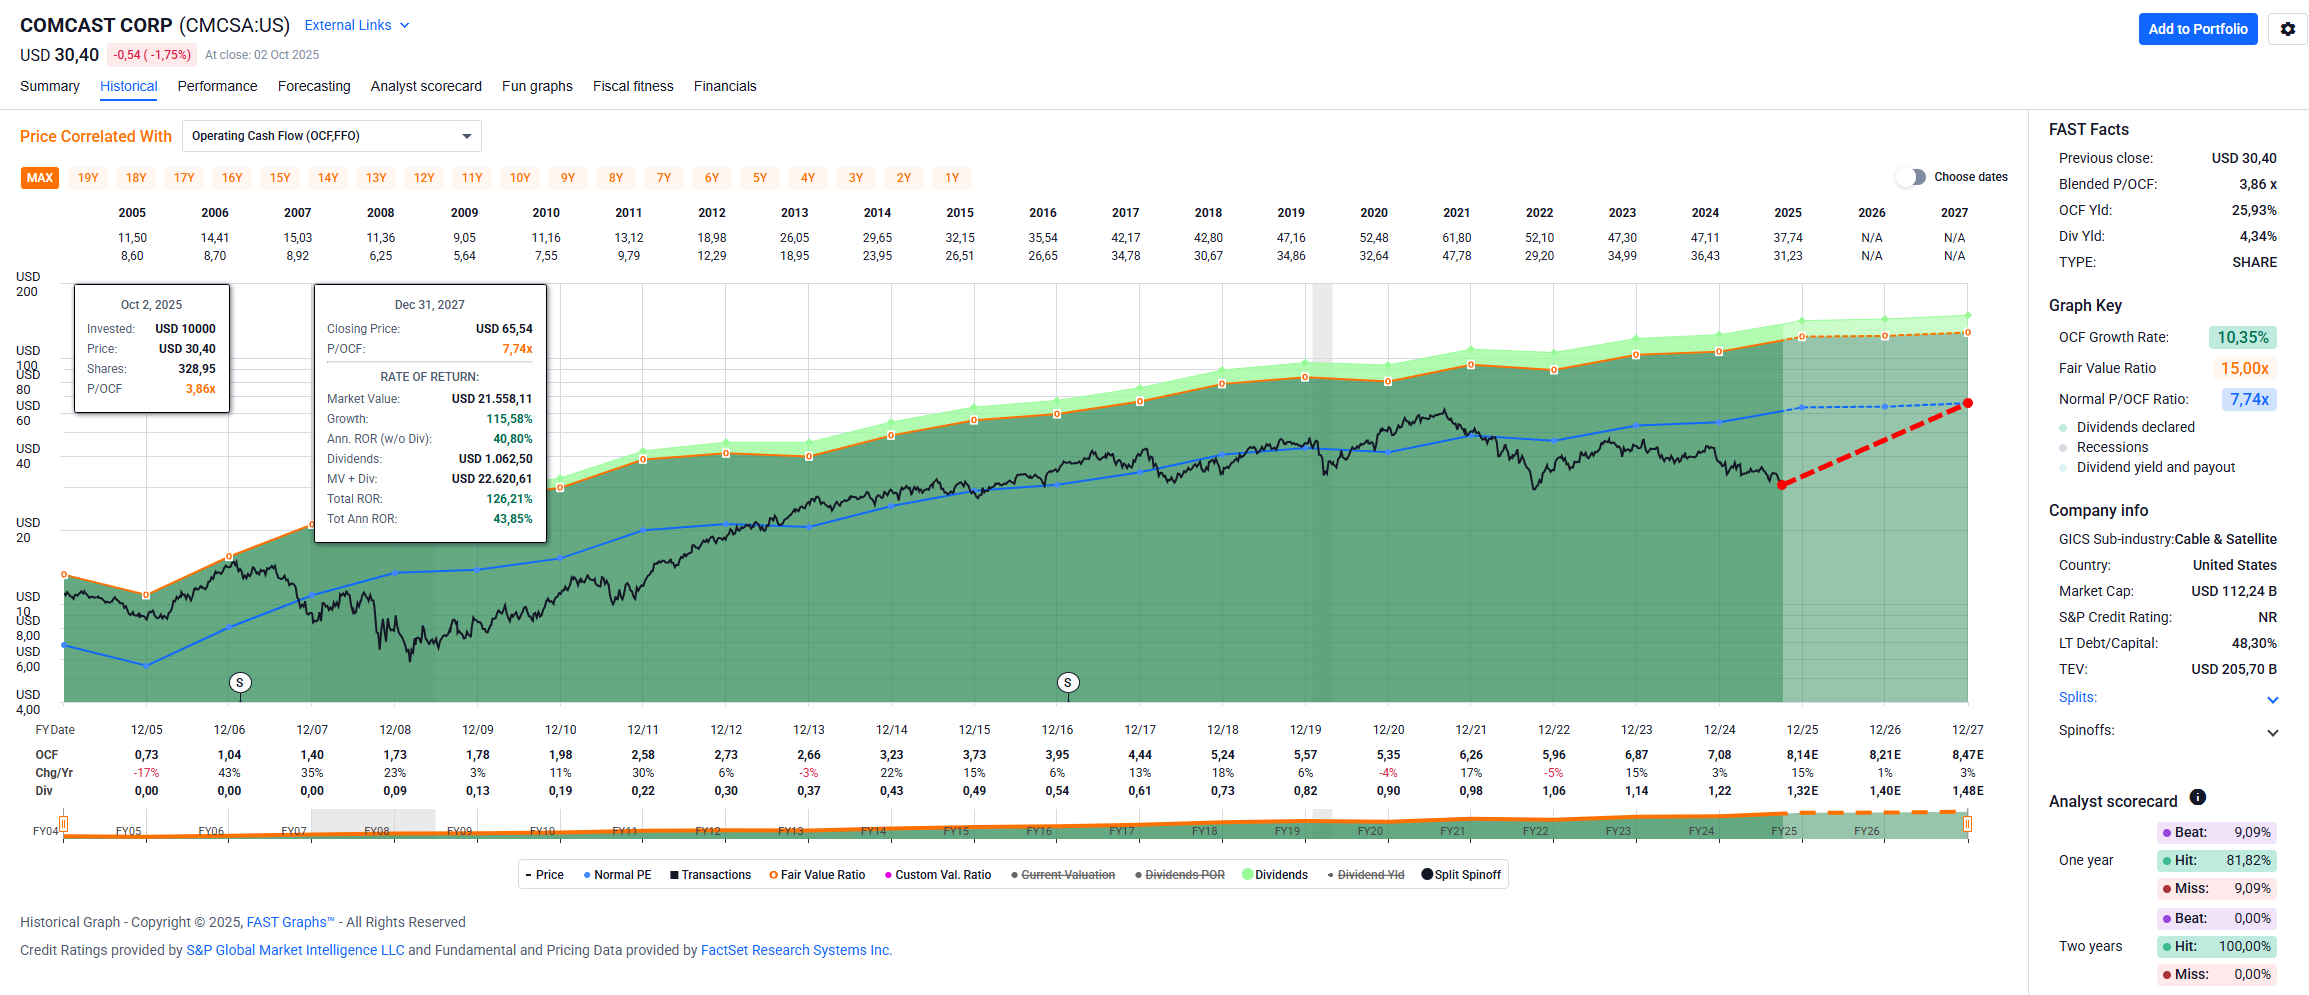Screen dimensions: 2309x995
Task: Click the 2016 stock split marker
Action: pyautogui.click(x=1068, y=683)
